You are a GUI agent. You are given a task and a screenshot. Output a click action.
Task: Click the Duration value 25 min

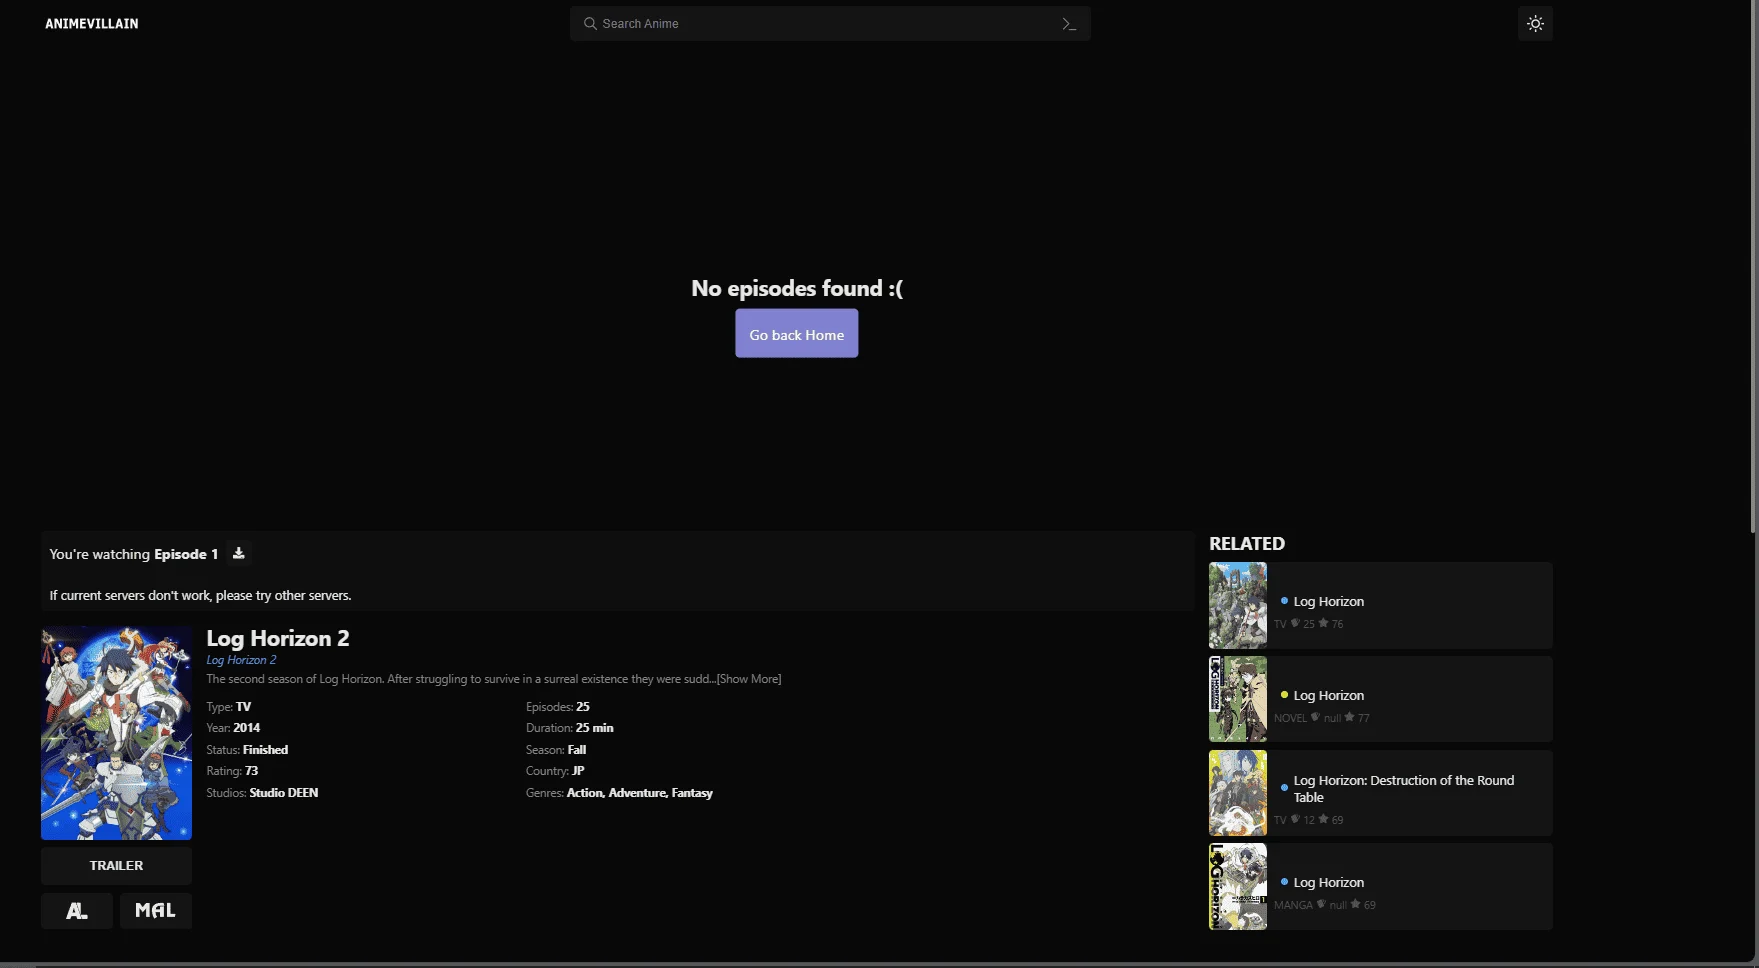[595, 728]
